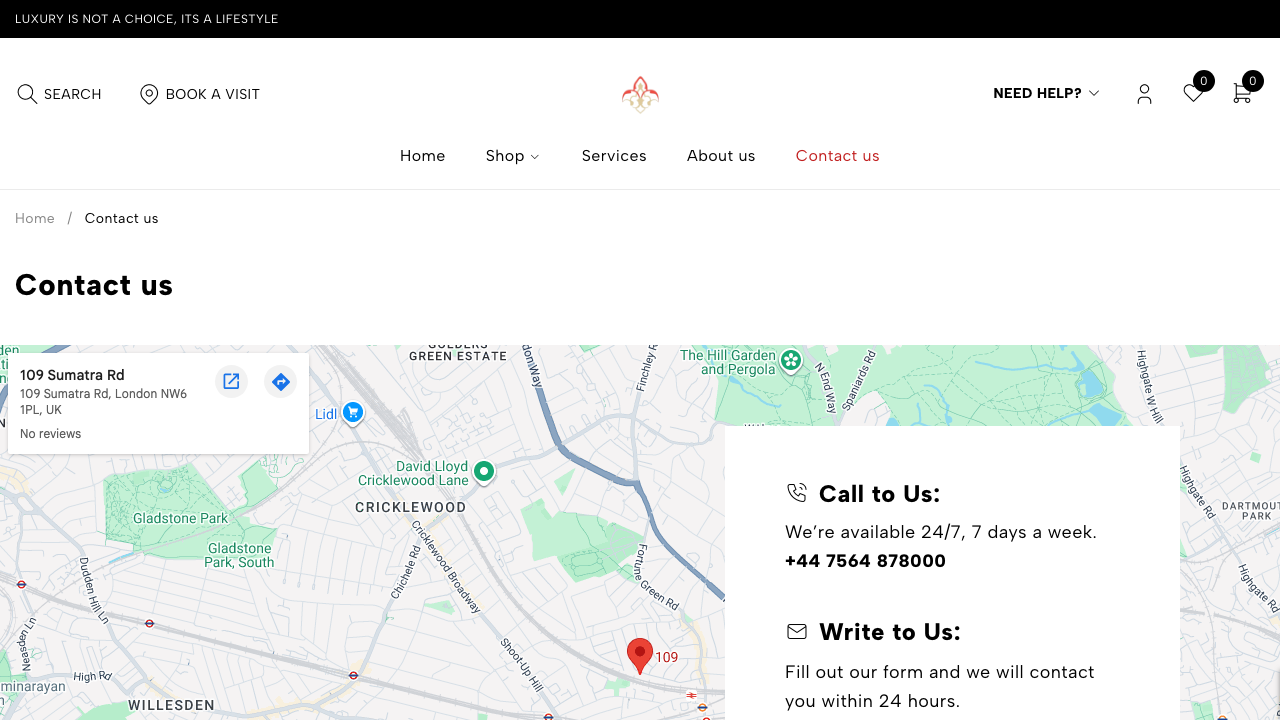Select the Contact us nav item
Screen dimensions: 1280x720
pos(837,156)
